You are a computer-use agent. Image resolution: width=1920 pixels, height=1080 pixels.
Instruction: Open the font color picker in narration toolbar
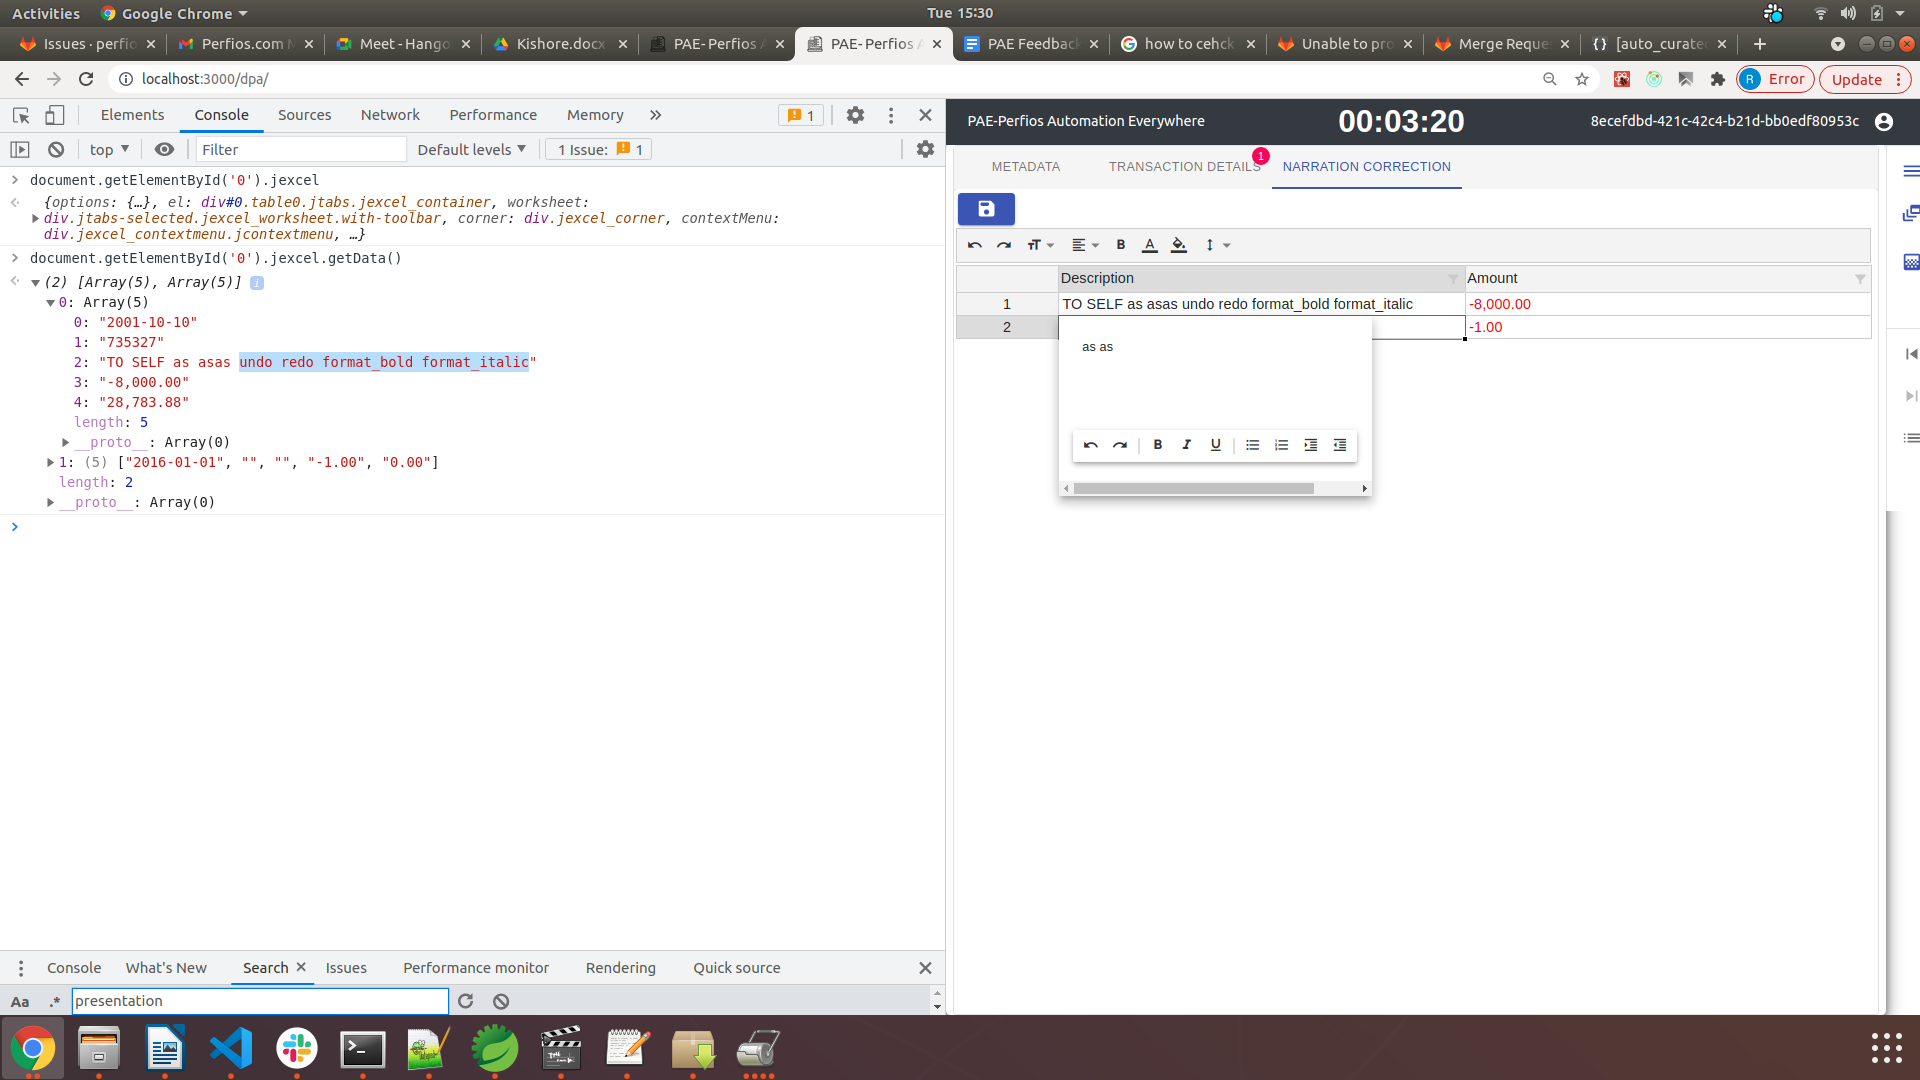tap(1150, 245)
